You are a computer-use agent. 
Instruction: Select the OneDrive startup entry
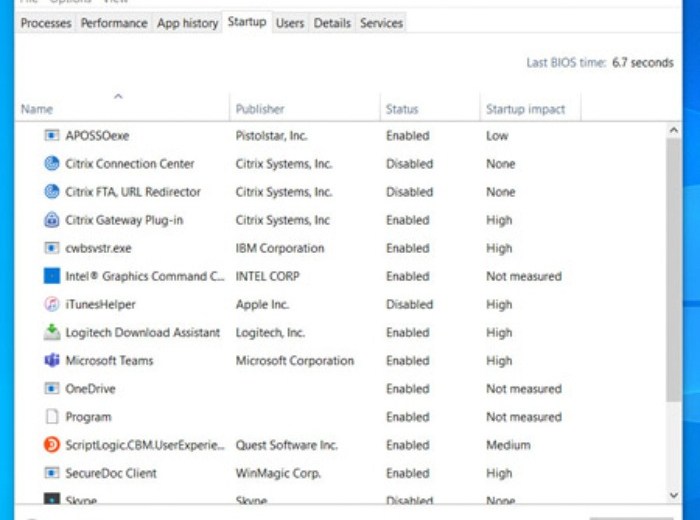pyautogui.click(x=90, y=389)
